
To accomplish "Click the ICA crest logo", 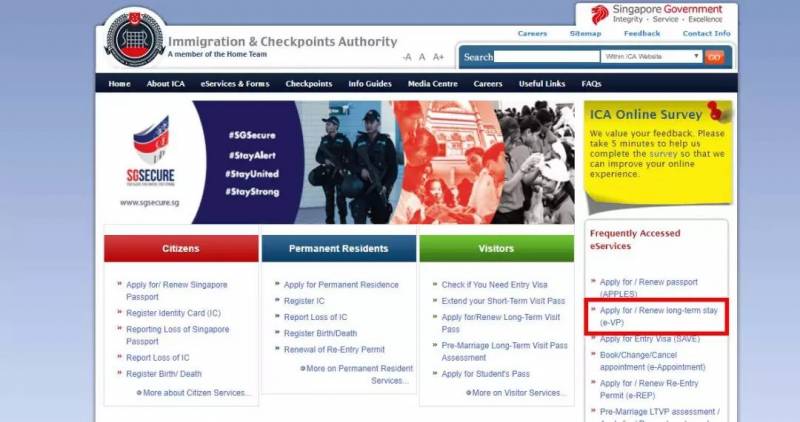I will (134, 40).
